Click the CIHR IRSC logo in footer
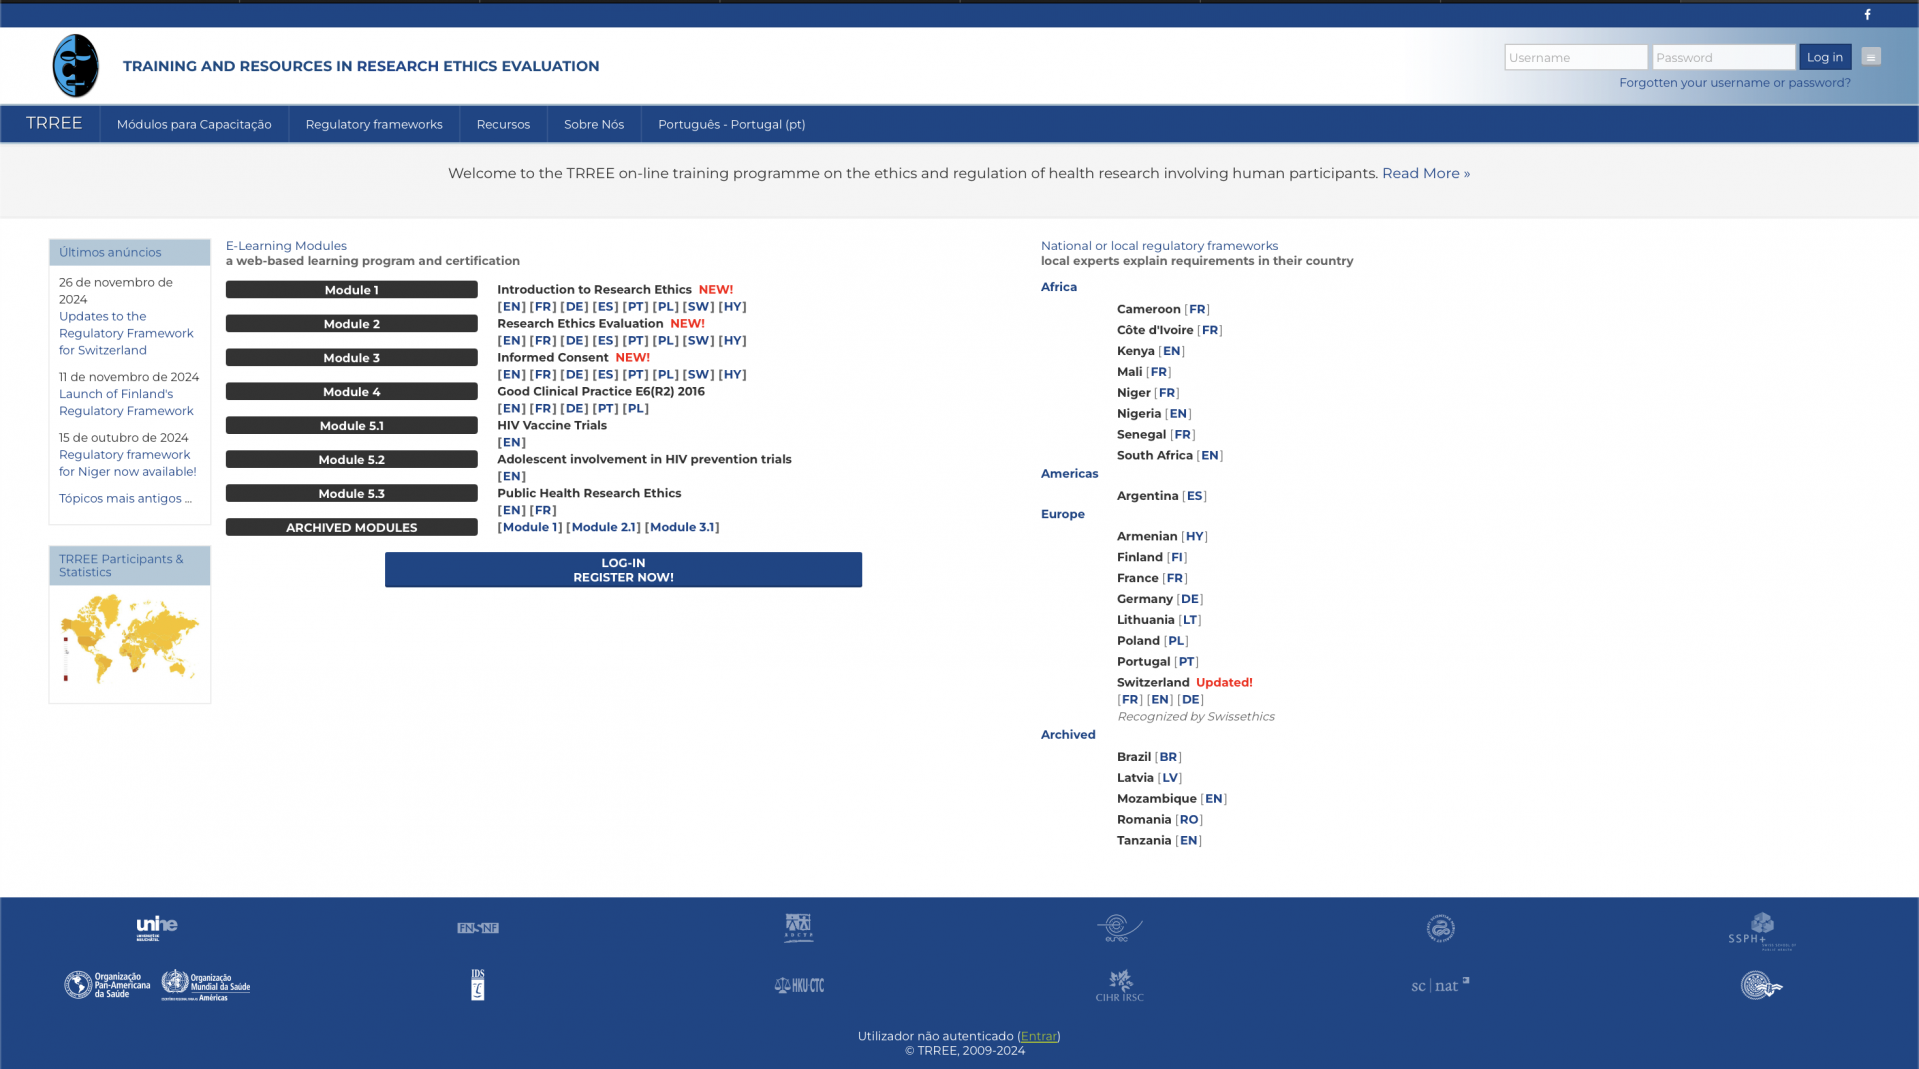 click(1119, 985)
